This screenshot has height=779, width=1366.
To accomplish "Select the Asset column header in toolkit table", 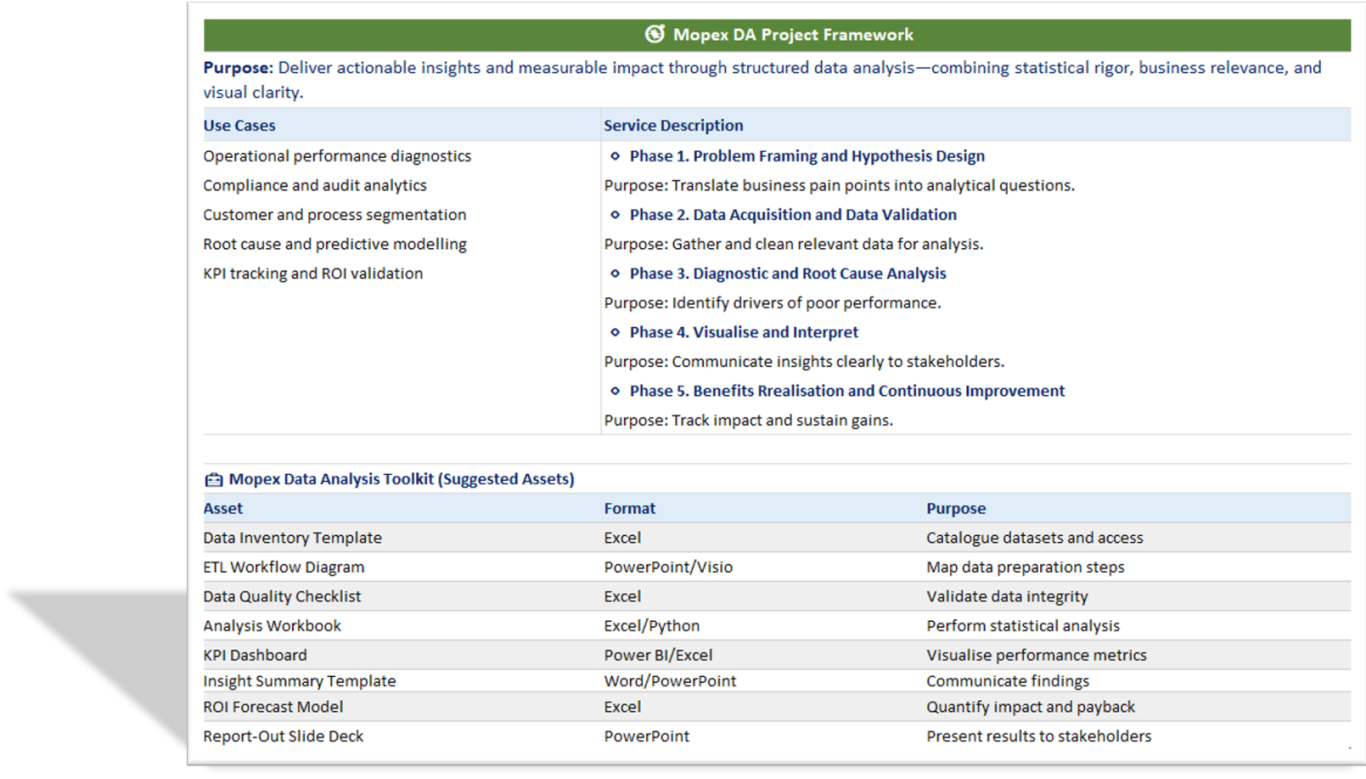I will (x=223, y=508).
